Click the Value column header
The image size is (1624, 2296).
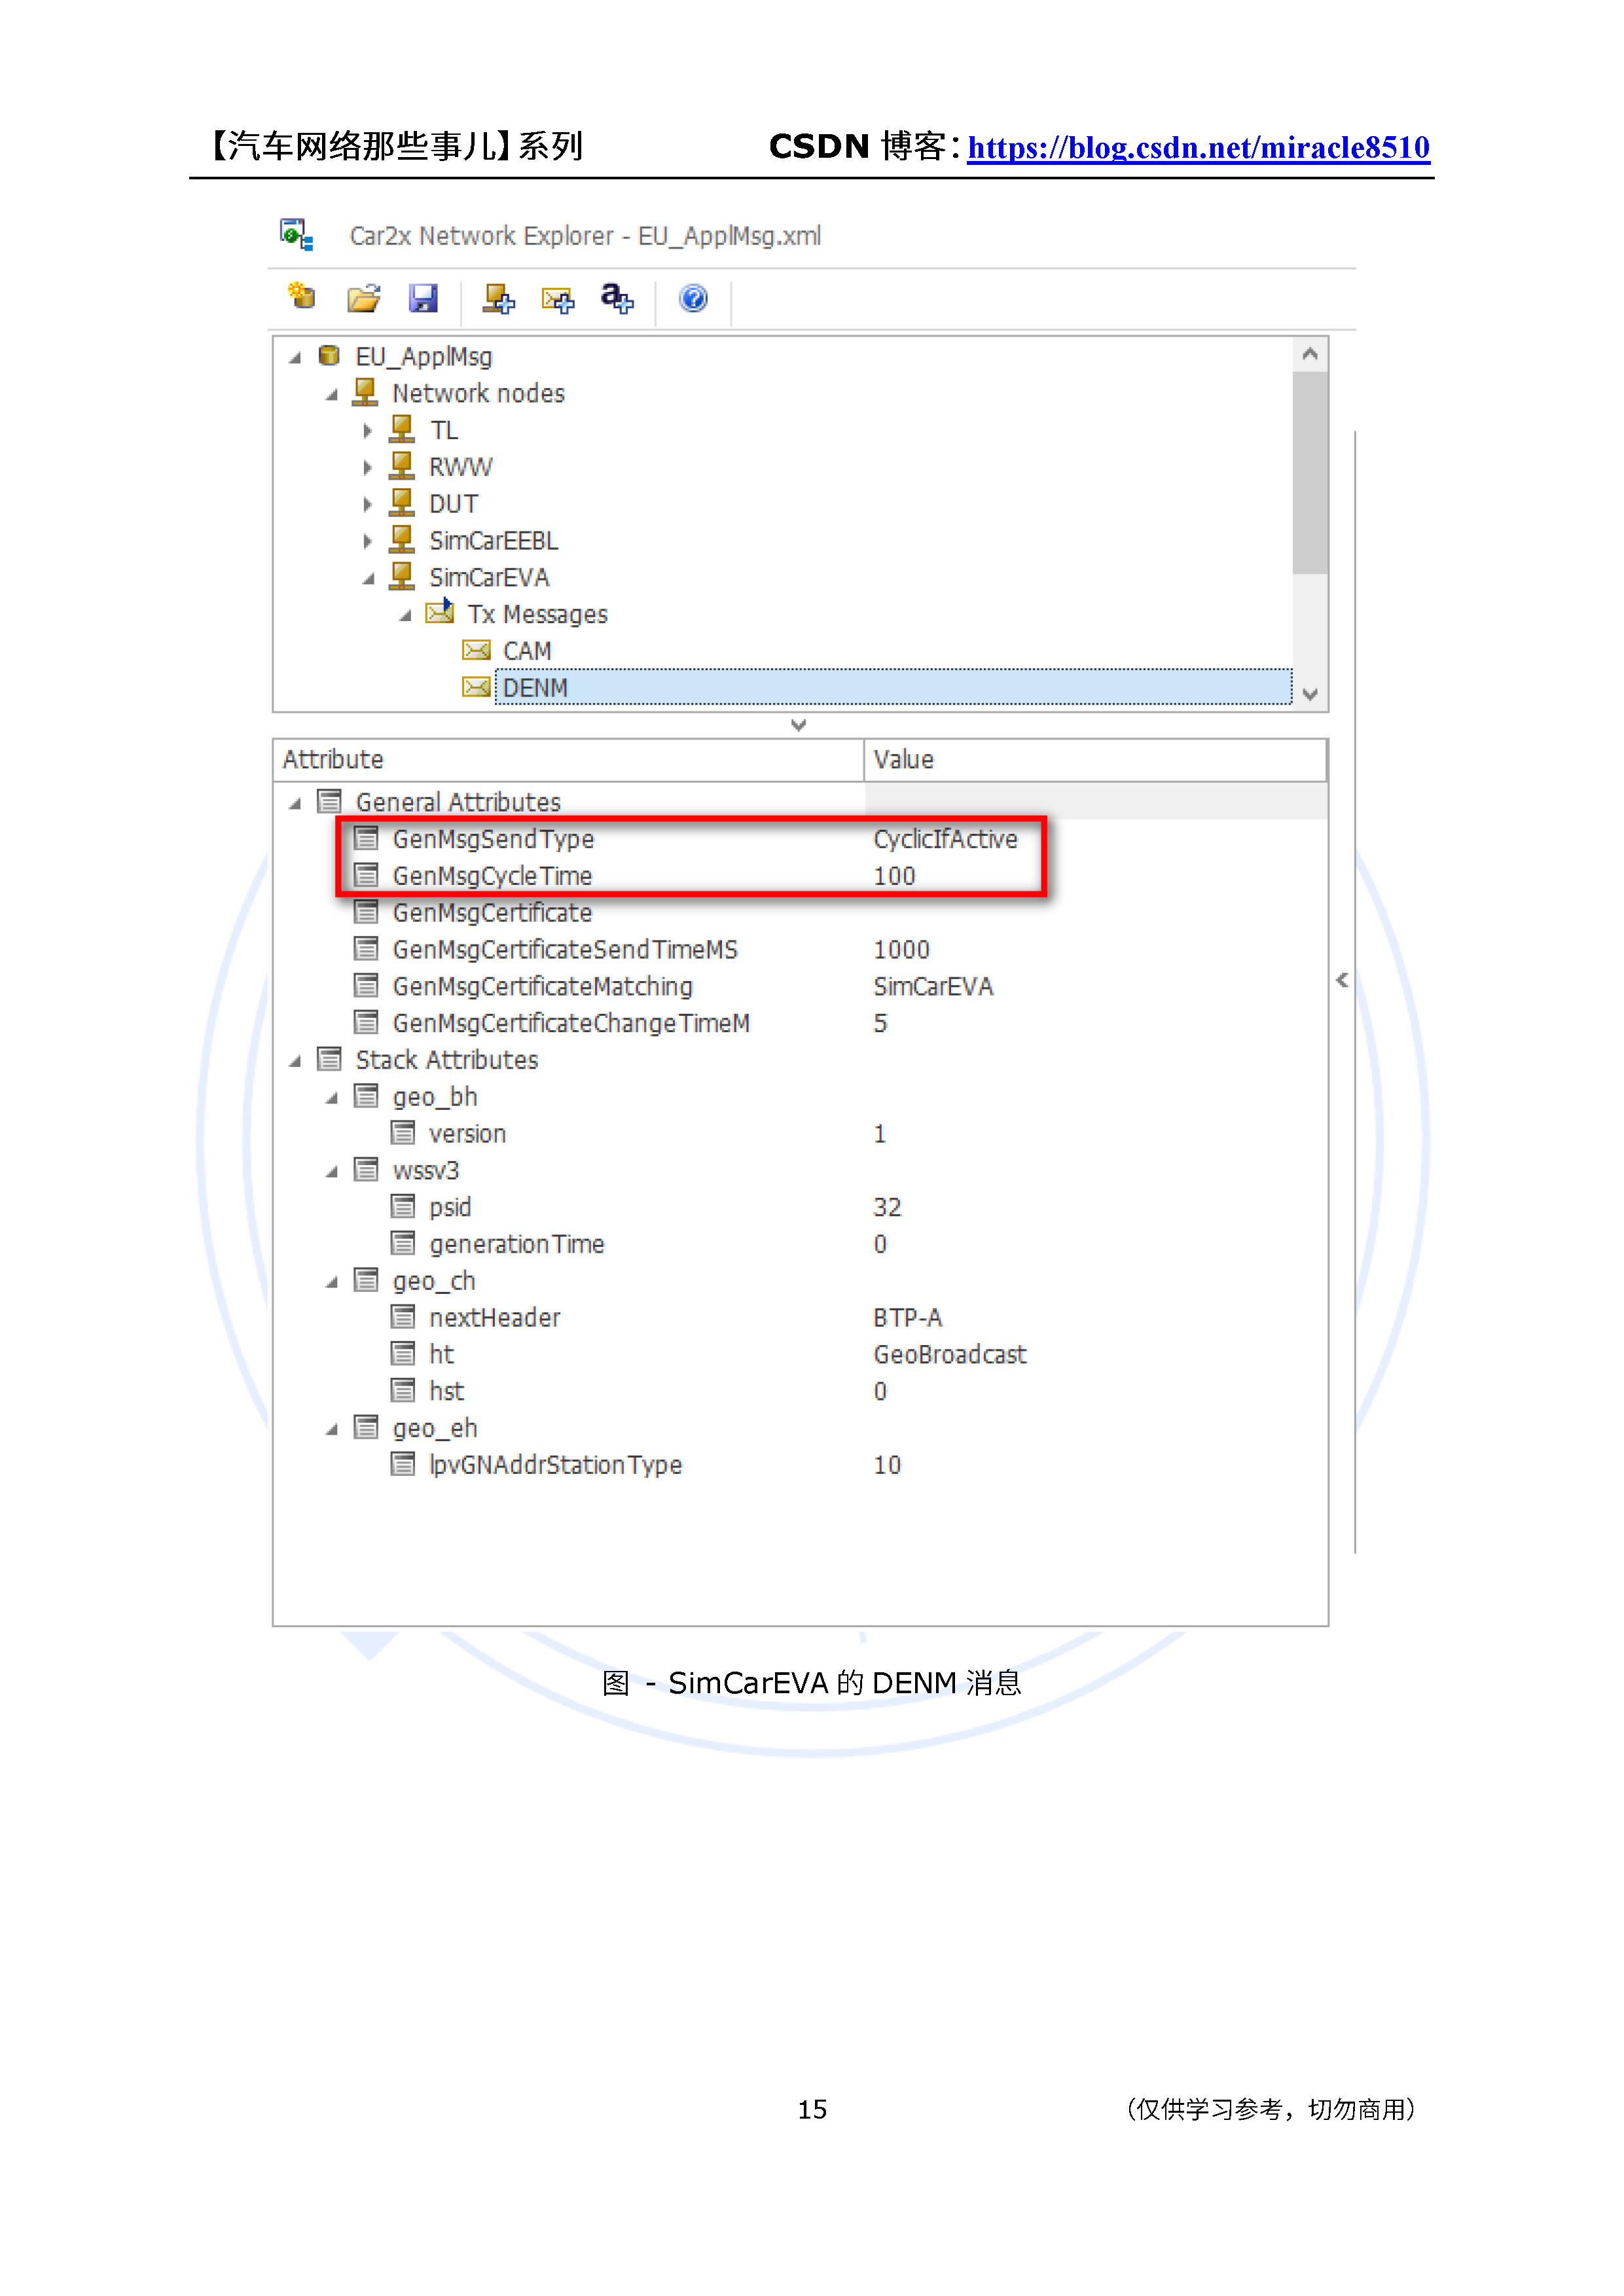(x=1095, y=760)
